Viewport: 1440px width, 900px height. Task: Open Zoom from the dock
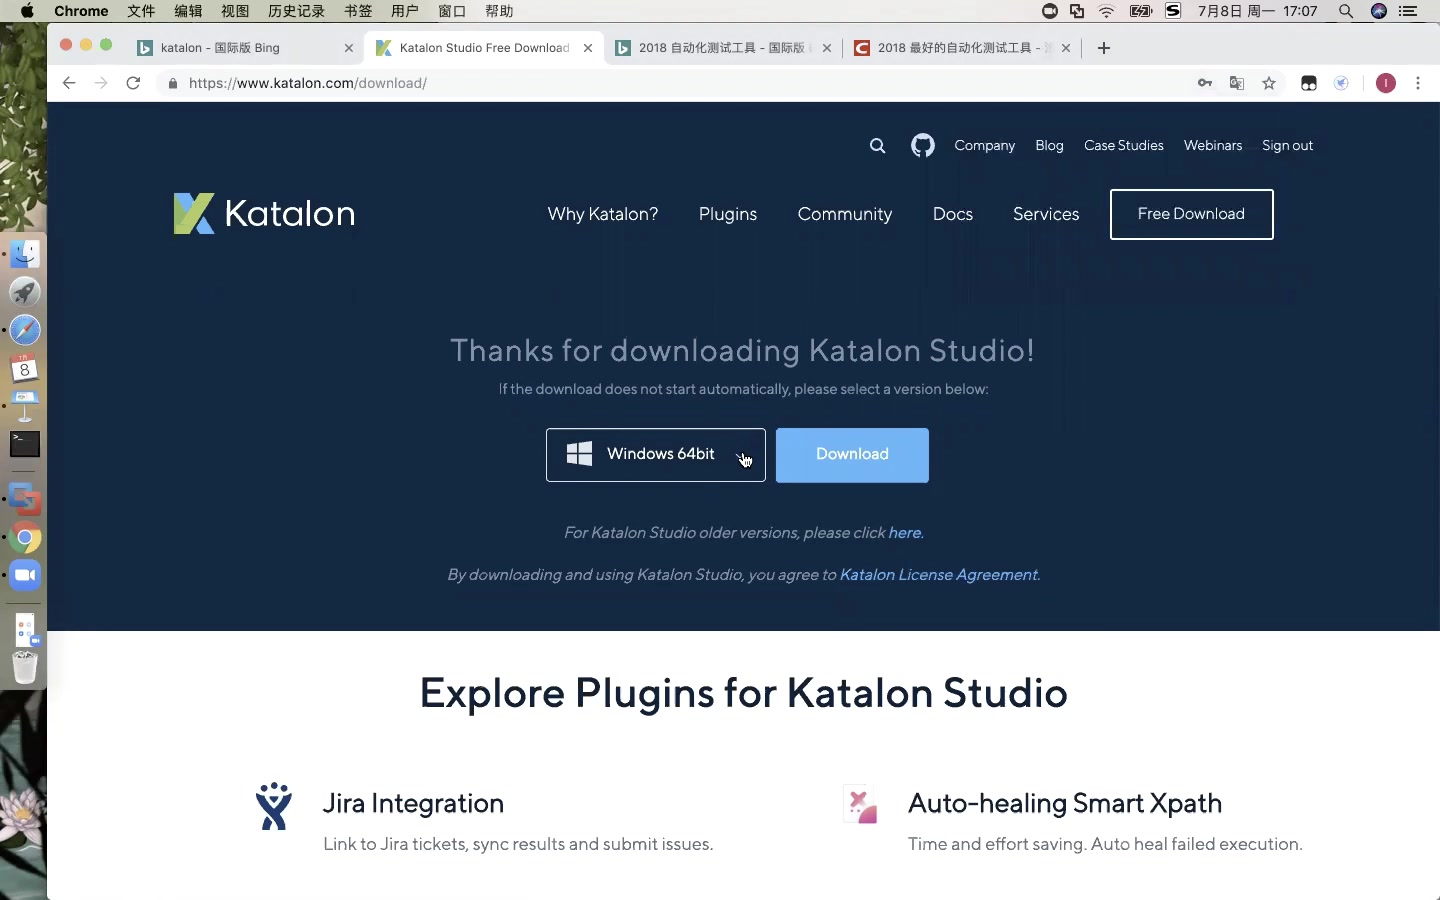(25, 576)
